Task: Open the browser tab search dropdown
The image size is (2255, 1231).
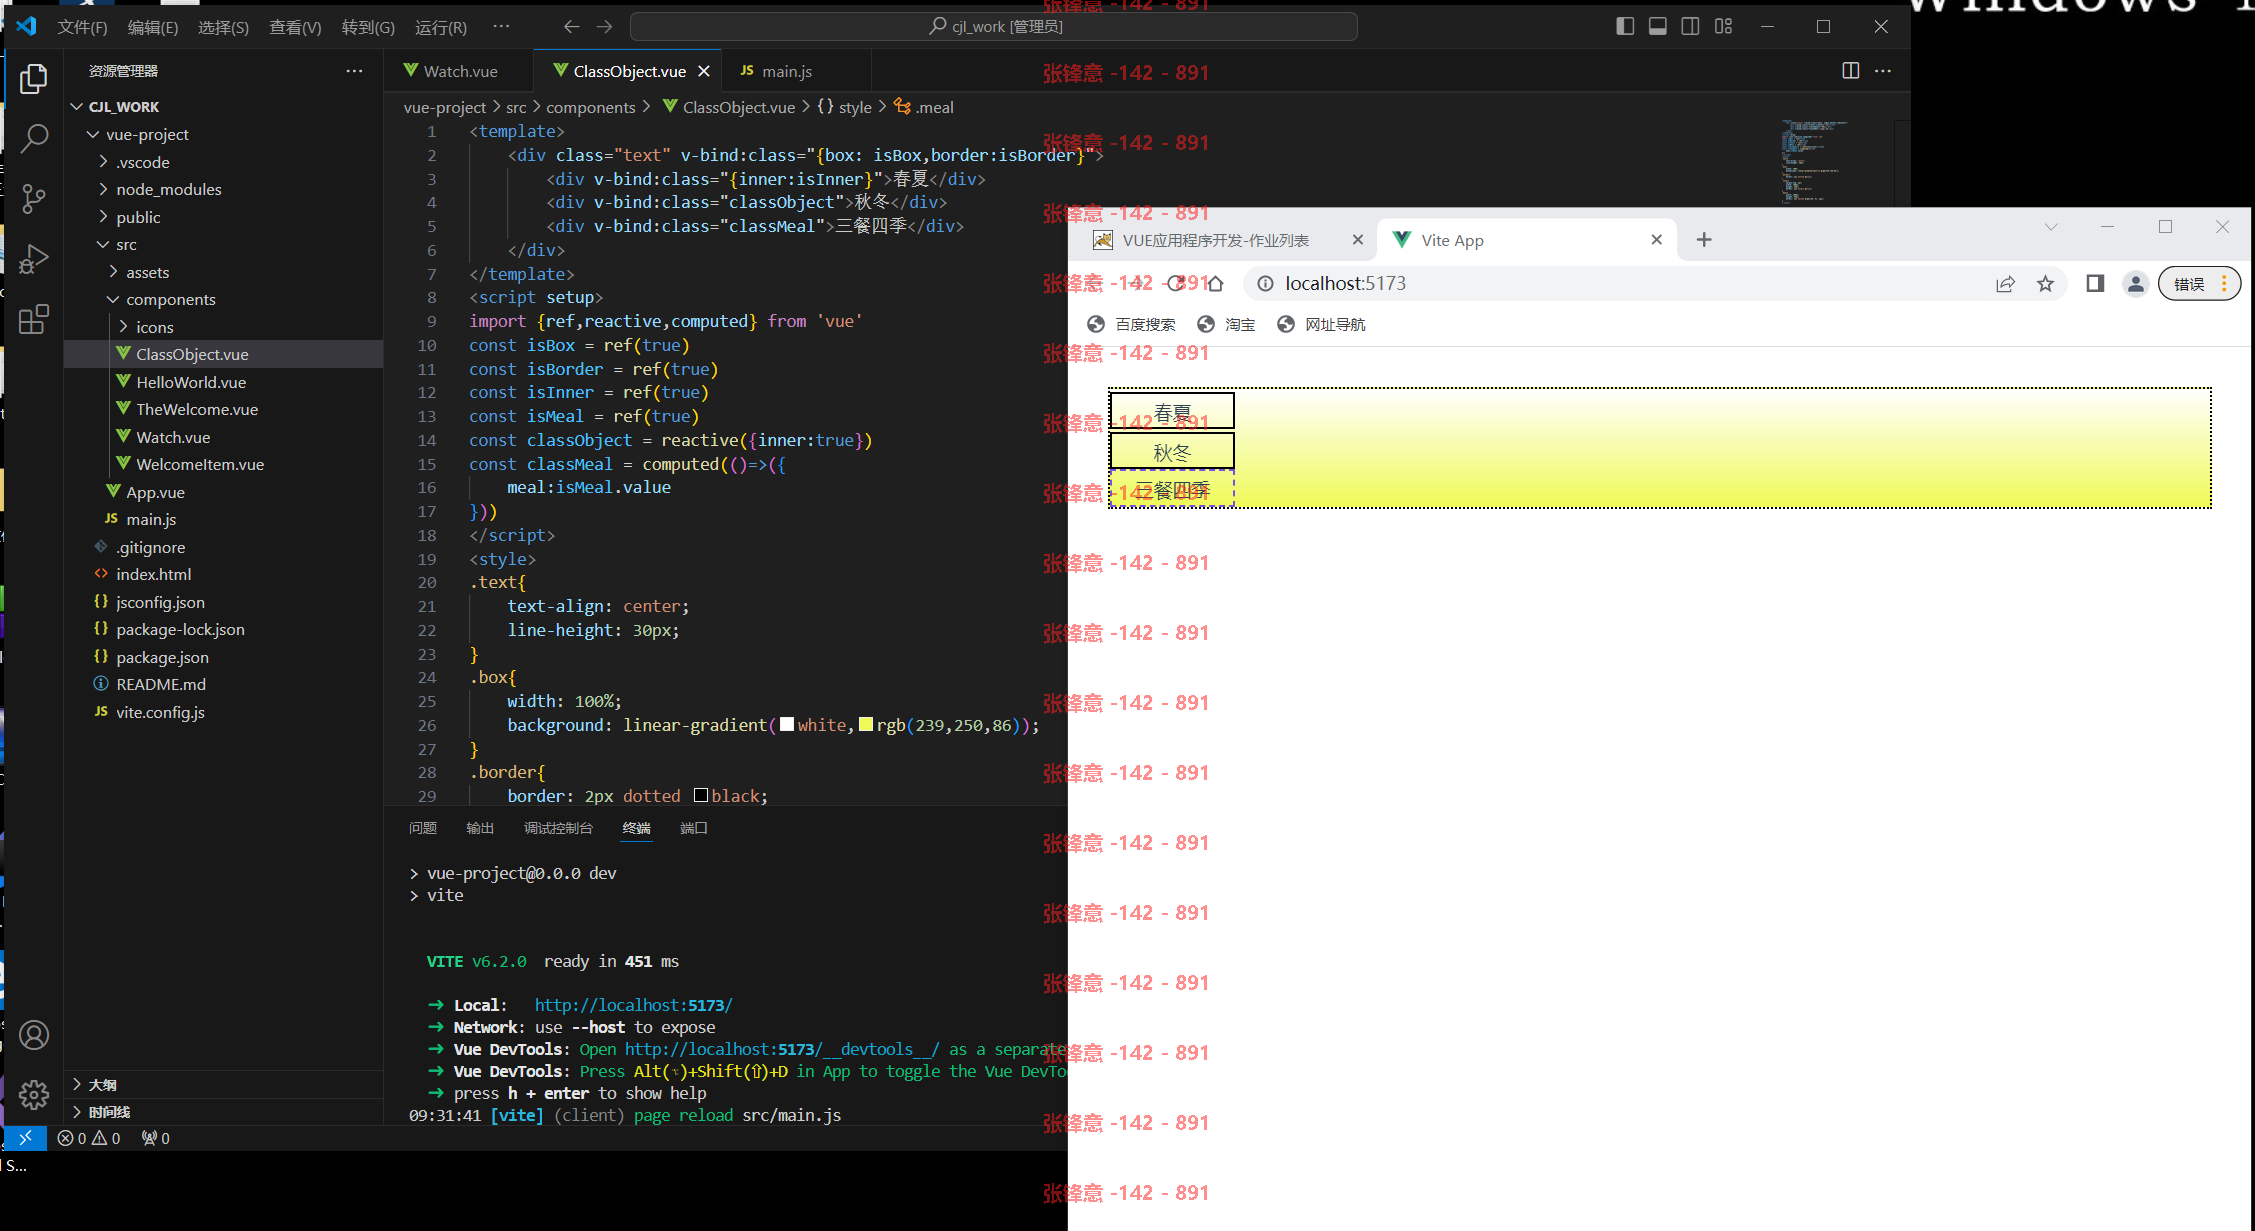Action: 2051,227
